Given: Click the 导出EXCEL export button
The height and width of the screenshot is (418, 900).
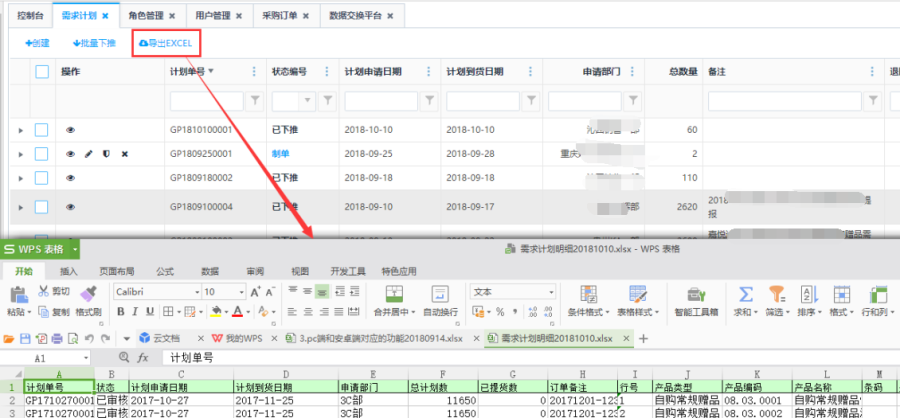Looking at the screenshot, I should click(x=166, y=43).
